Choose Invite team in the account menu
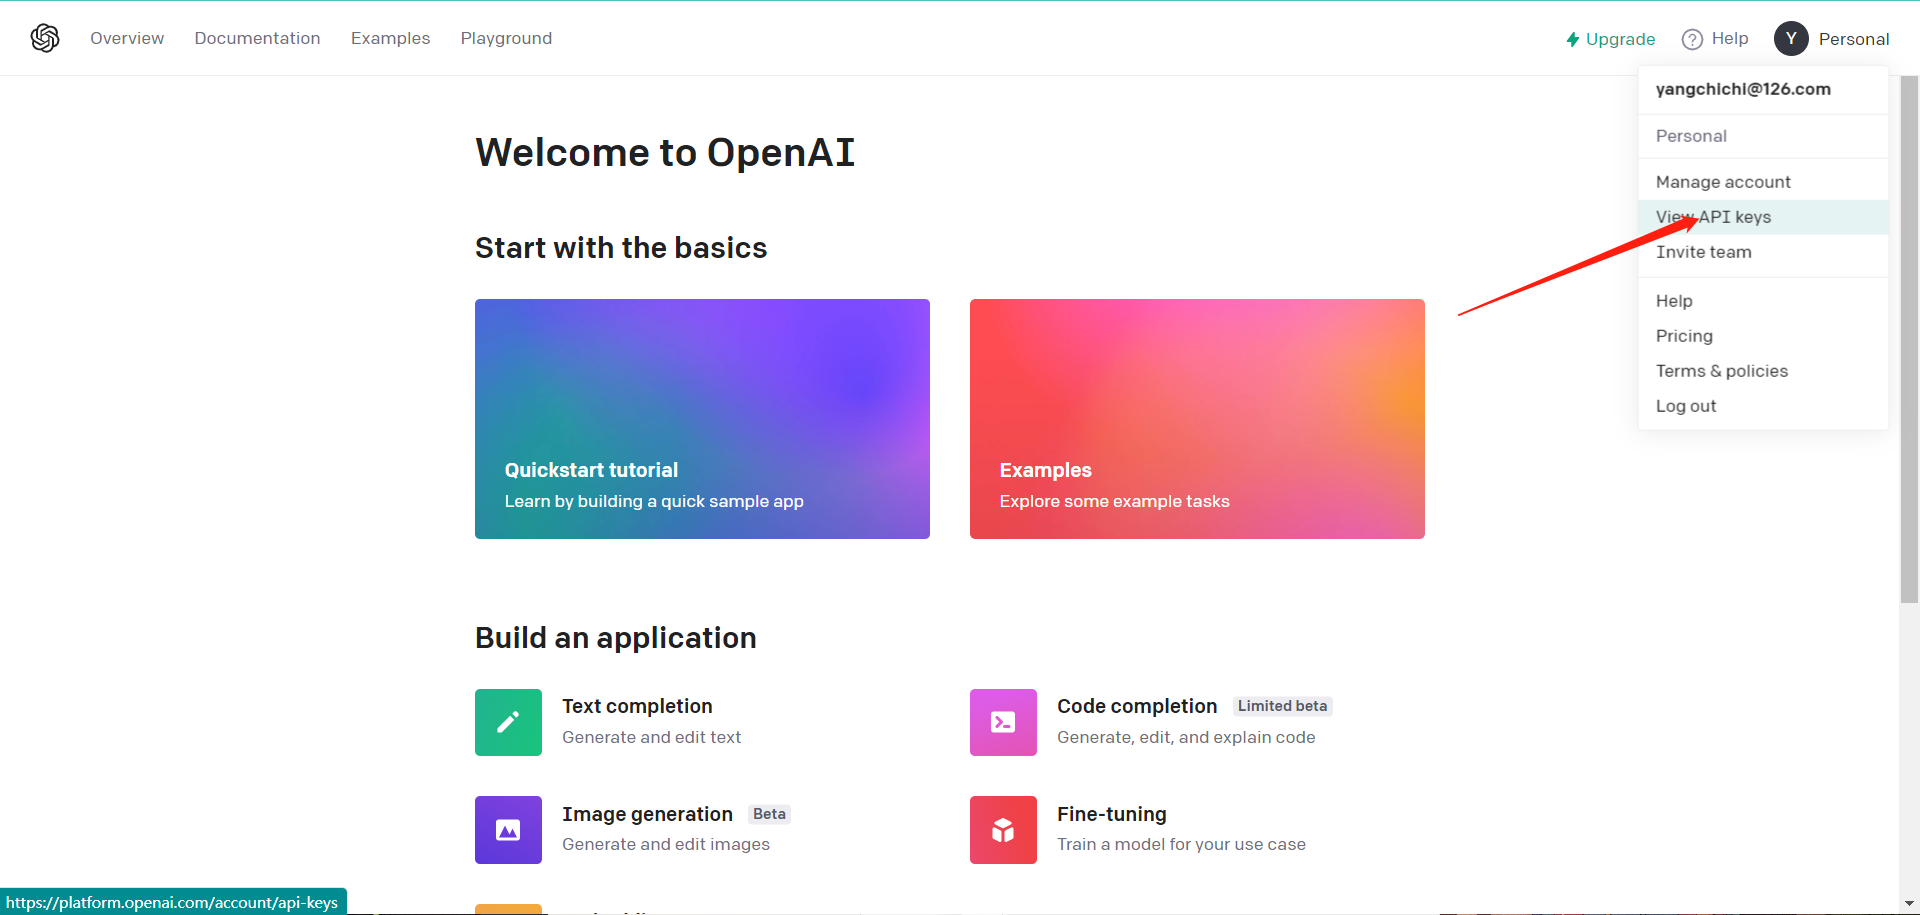The height and width of the screenshot is (915, 1920). (x=1763, y=252)
